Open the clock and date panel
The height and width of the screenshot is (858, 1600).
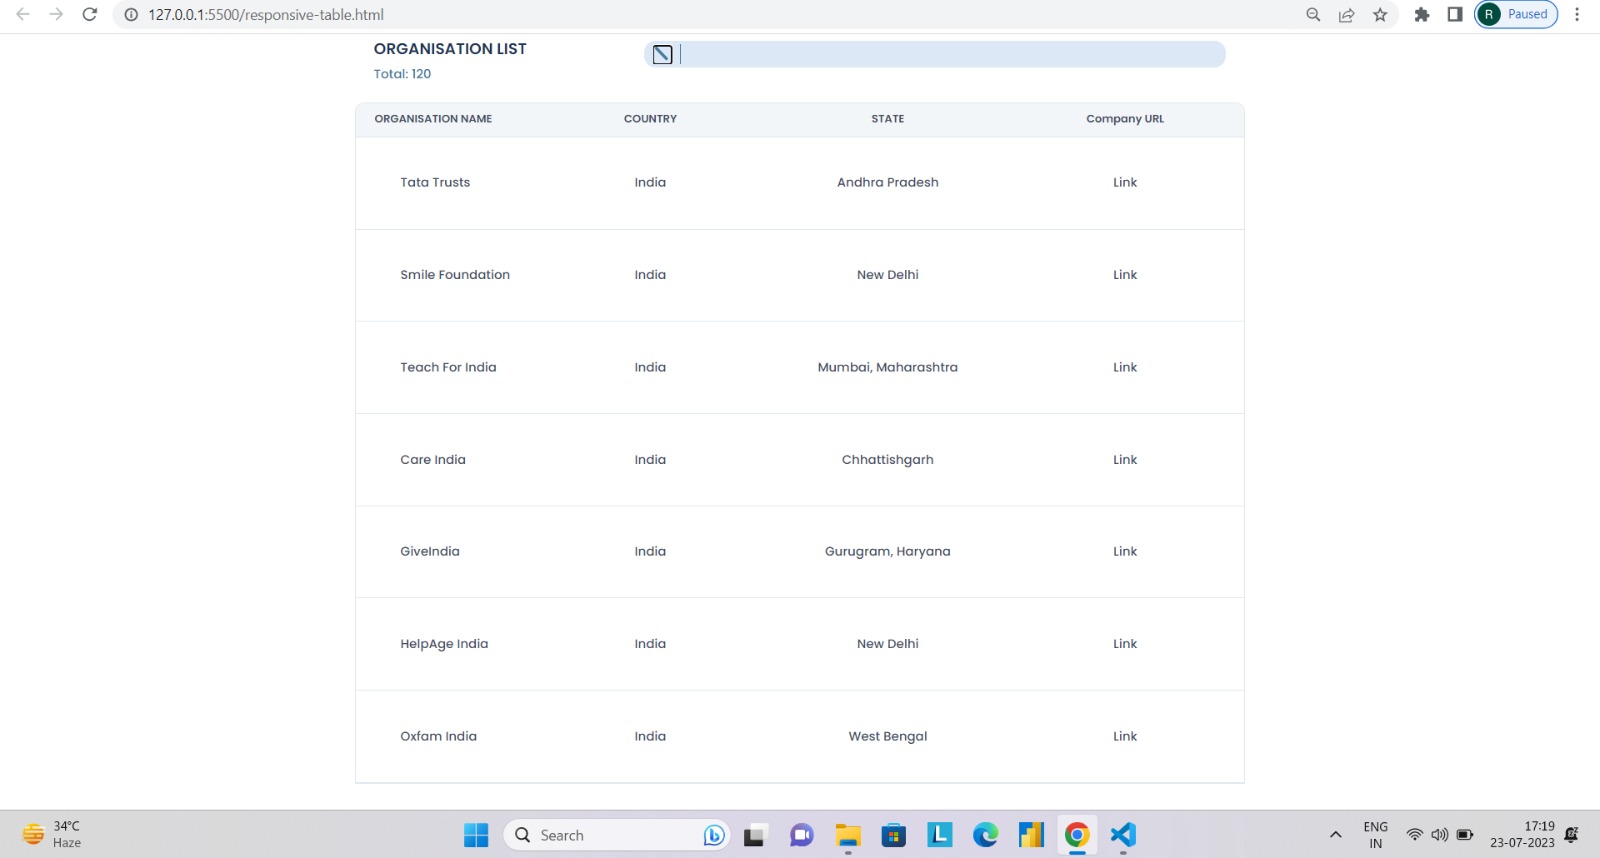click(x=1522, y=835)
